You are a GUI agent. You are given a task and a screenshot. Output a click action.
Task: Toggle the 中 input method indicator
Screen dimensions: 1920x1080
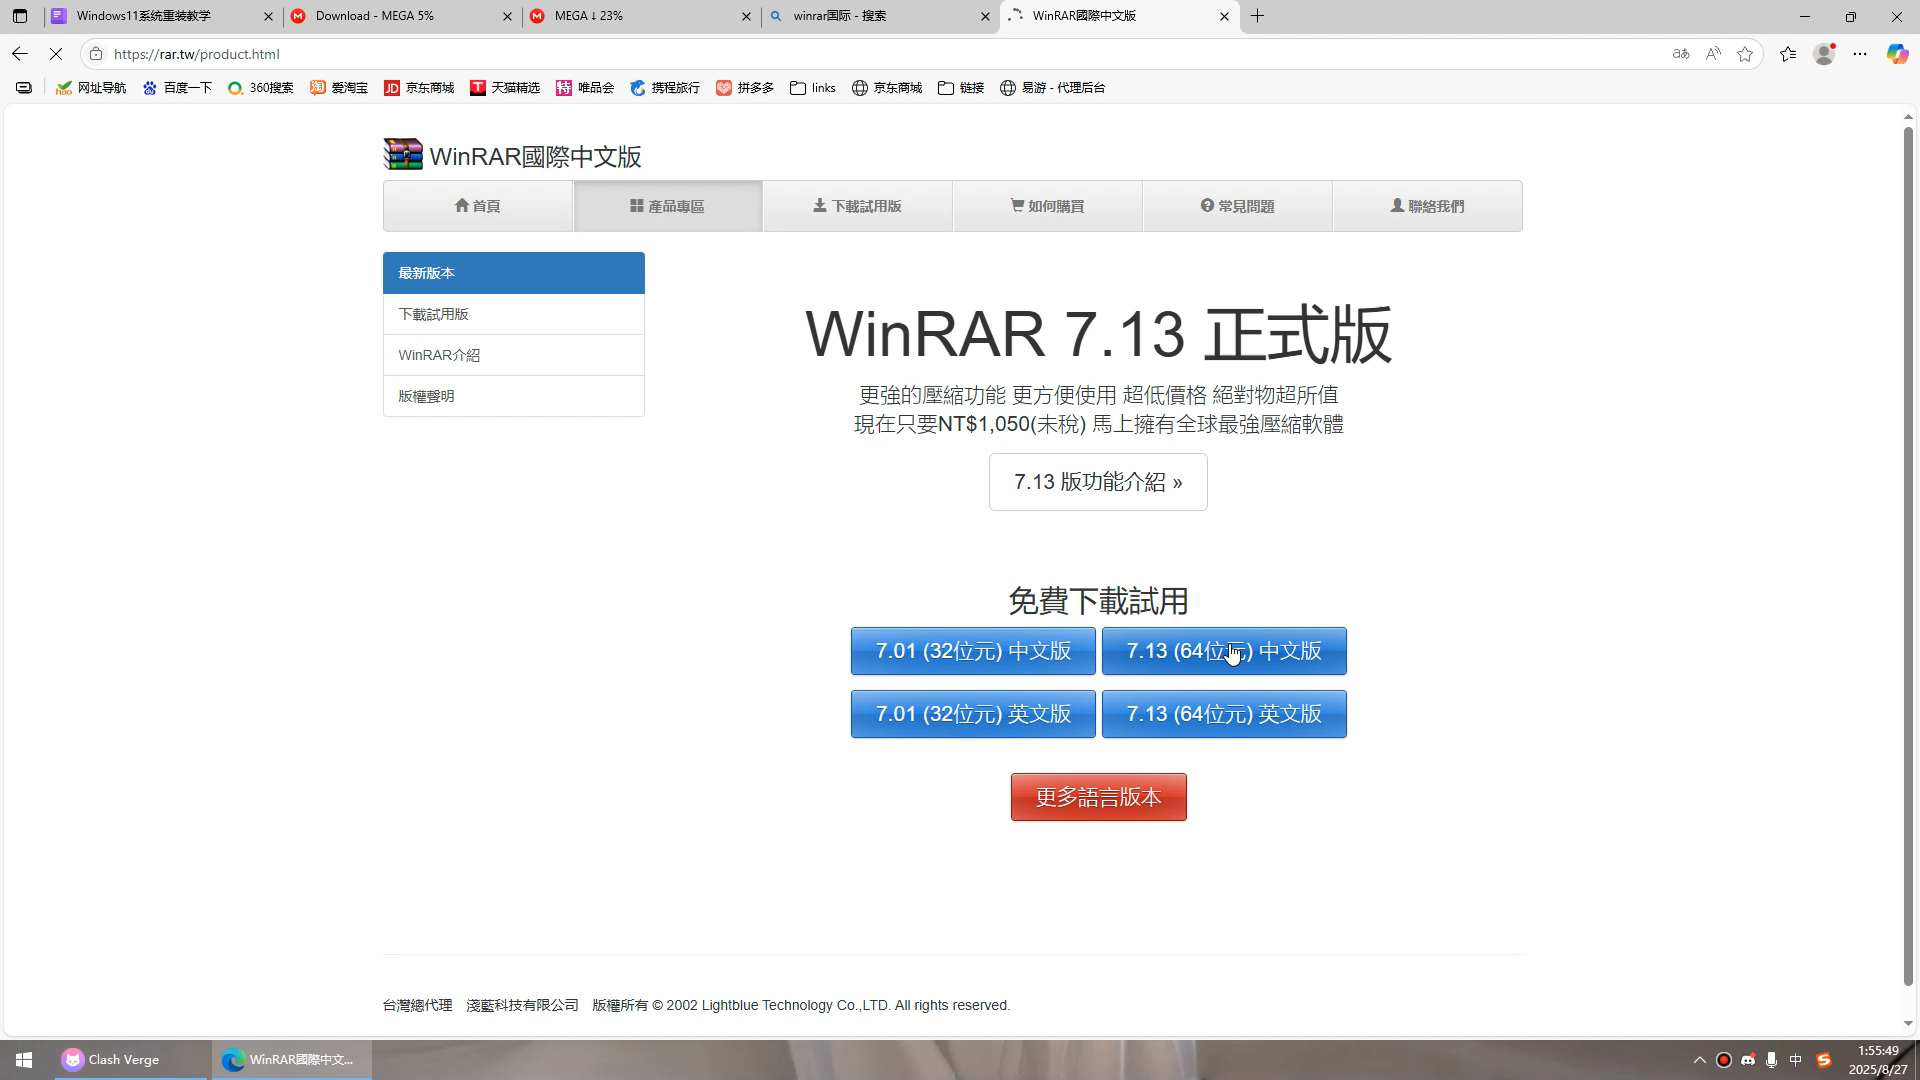pos(1795,1060)
